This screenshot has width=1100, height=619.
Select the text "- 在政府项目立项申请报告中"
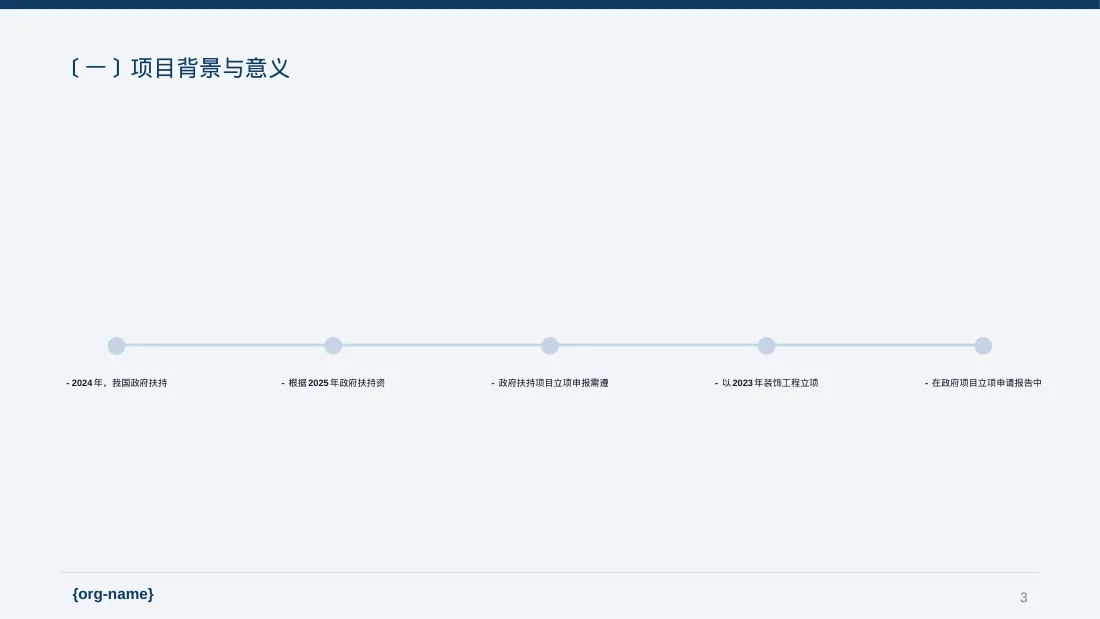click(984, 383)
